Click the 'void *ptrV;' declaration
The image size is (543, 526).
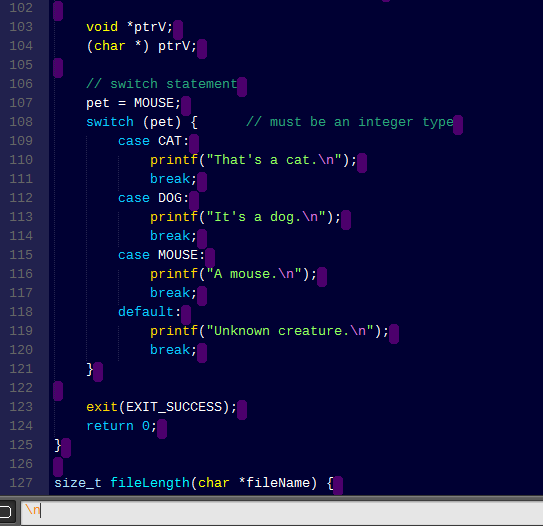pyautogui.click(x=129, y=27)
